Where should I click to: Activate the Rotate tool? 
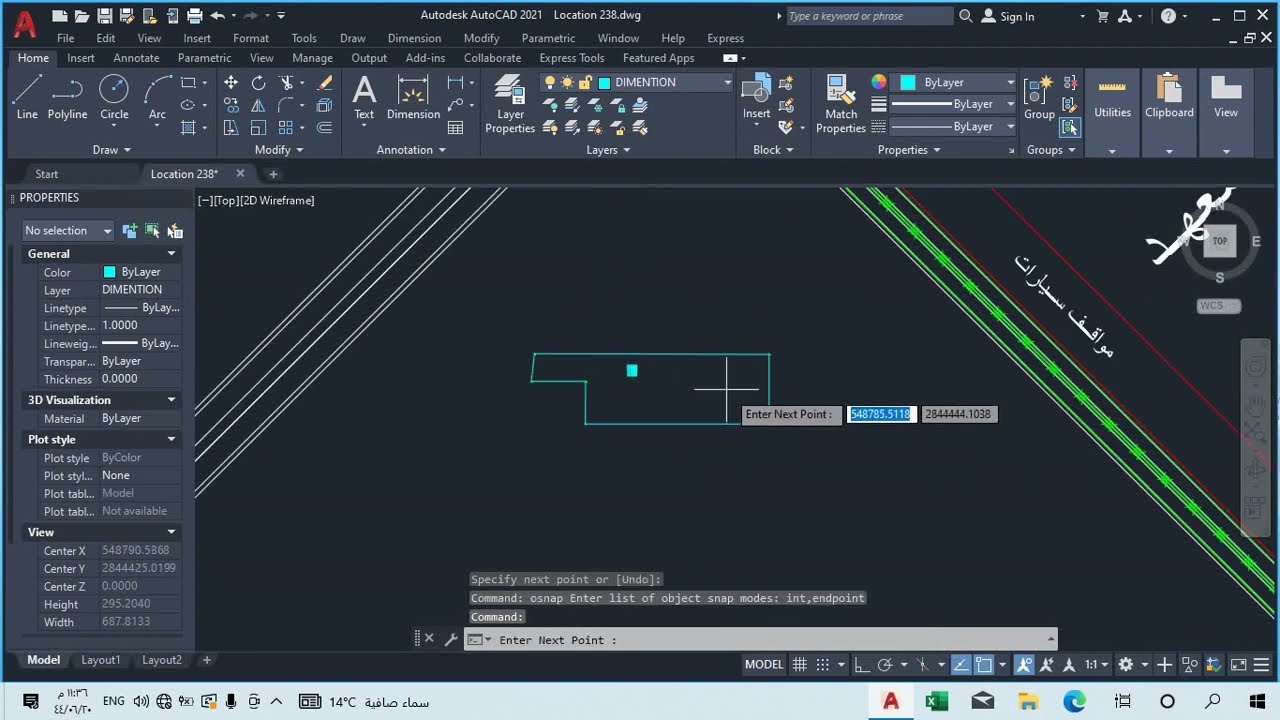tap(258, 83)
